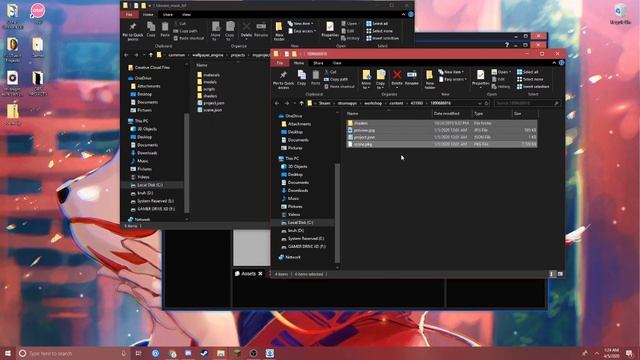Select scripts folder in back Explorer window

tap(206, 89)
